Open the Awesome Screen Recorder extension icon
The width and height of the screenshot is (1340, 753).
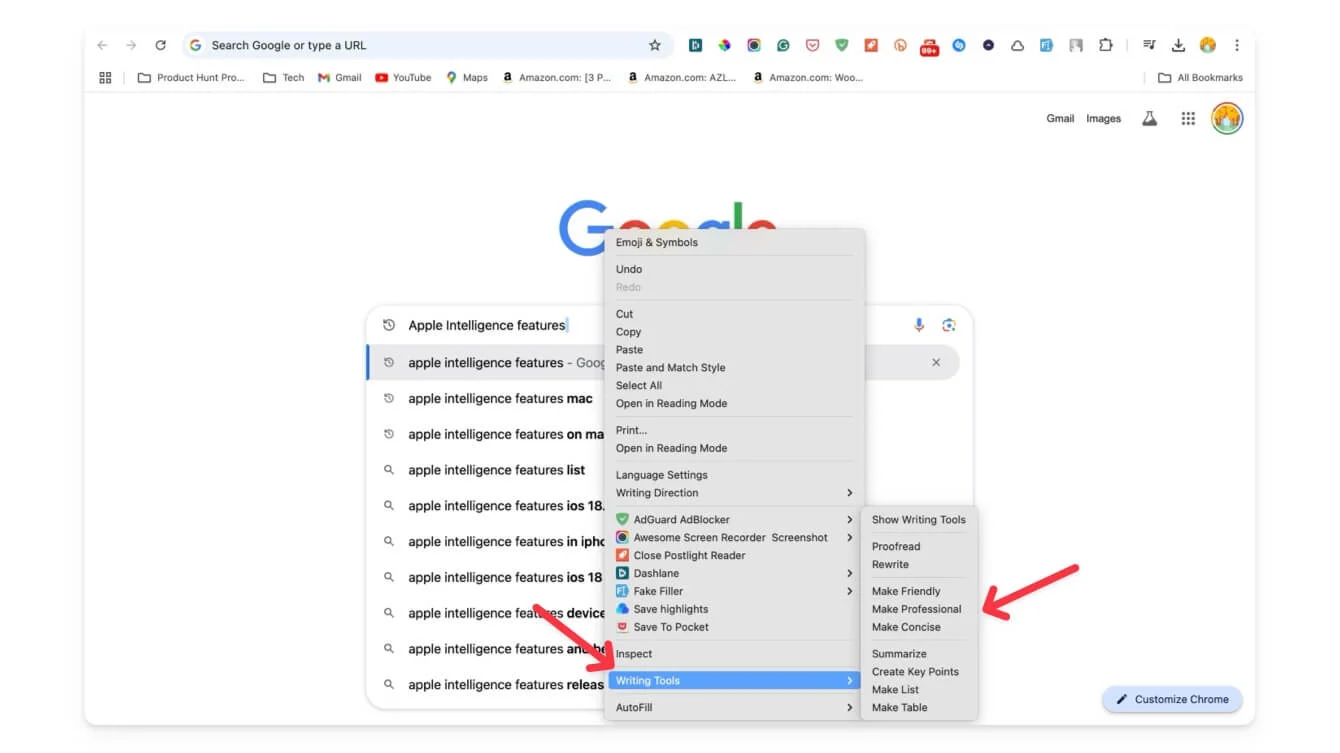[754, 45]
